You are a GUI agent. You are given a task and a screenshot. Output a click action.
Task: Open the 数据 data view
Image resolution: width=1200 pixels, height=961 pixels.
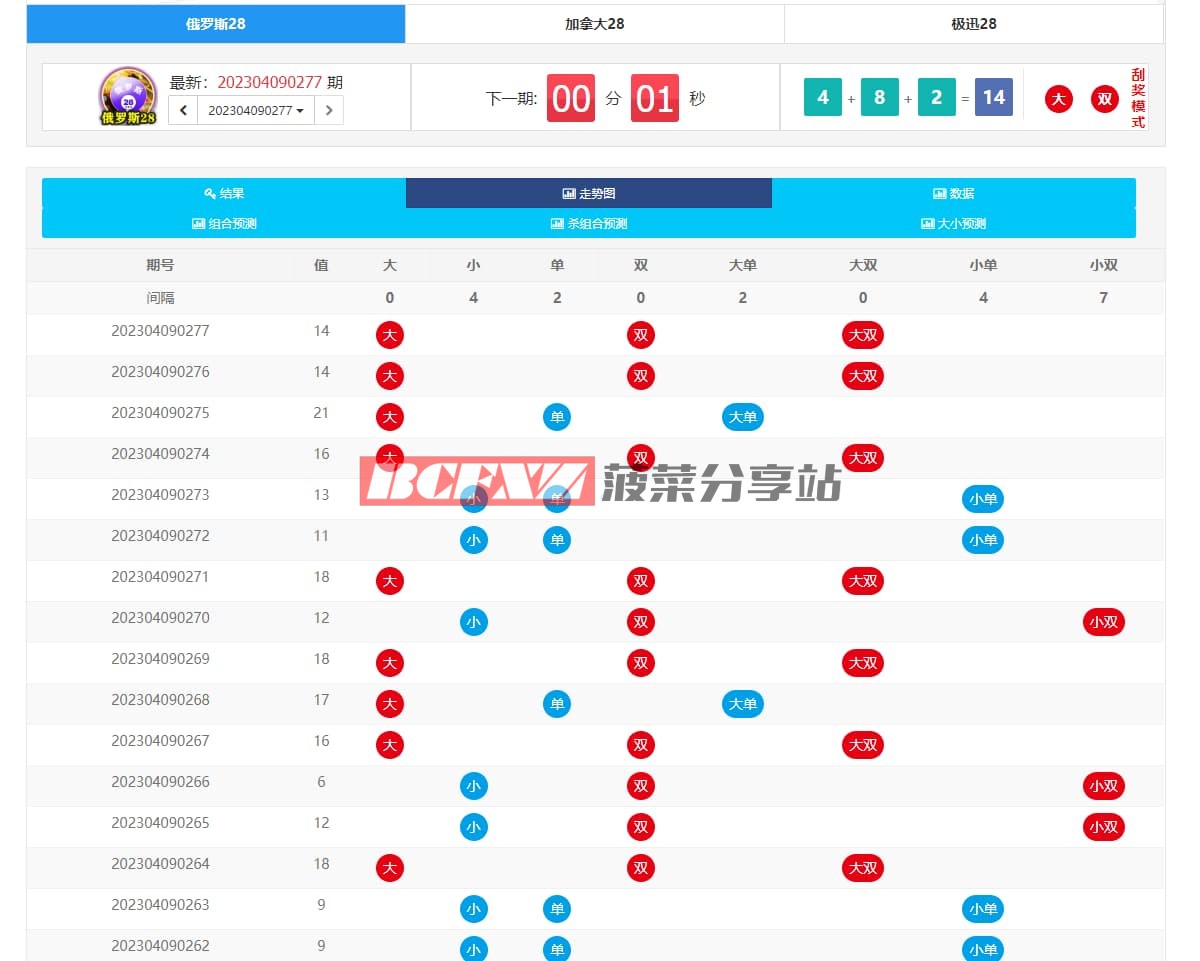coord(953,193)
